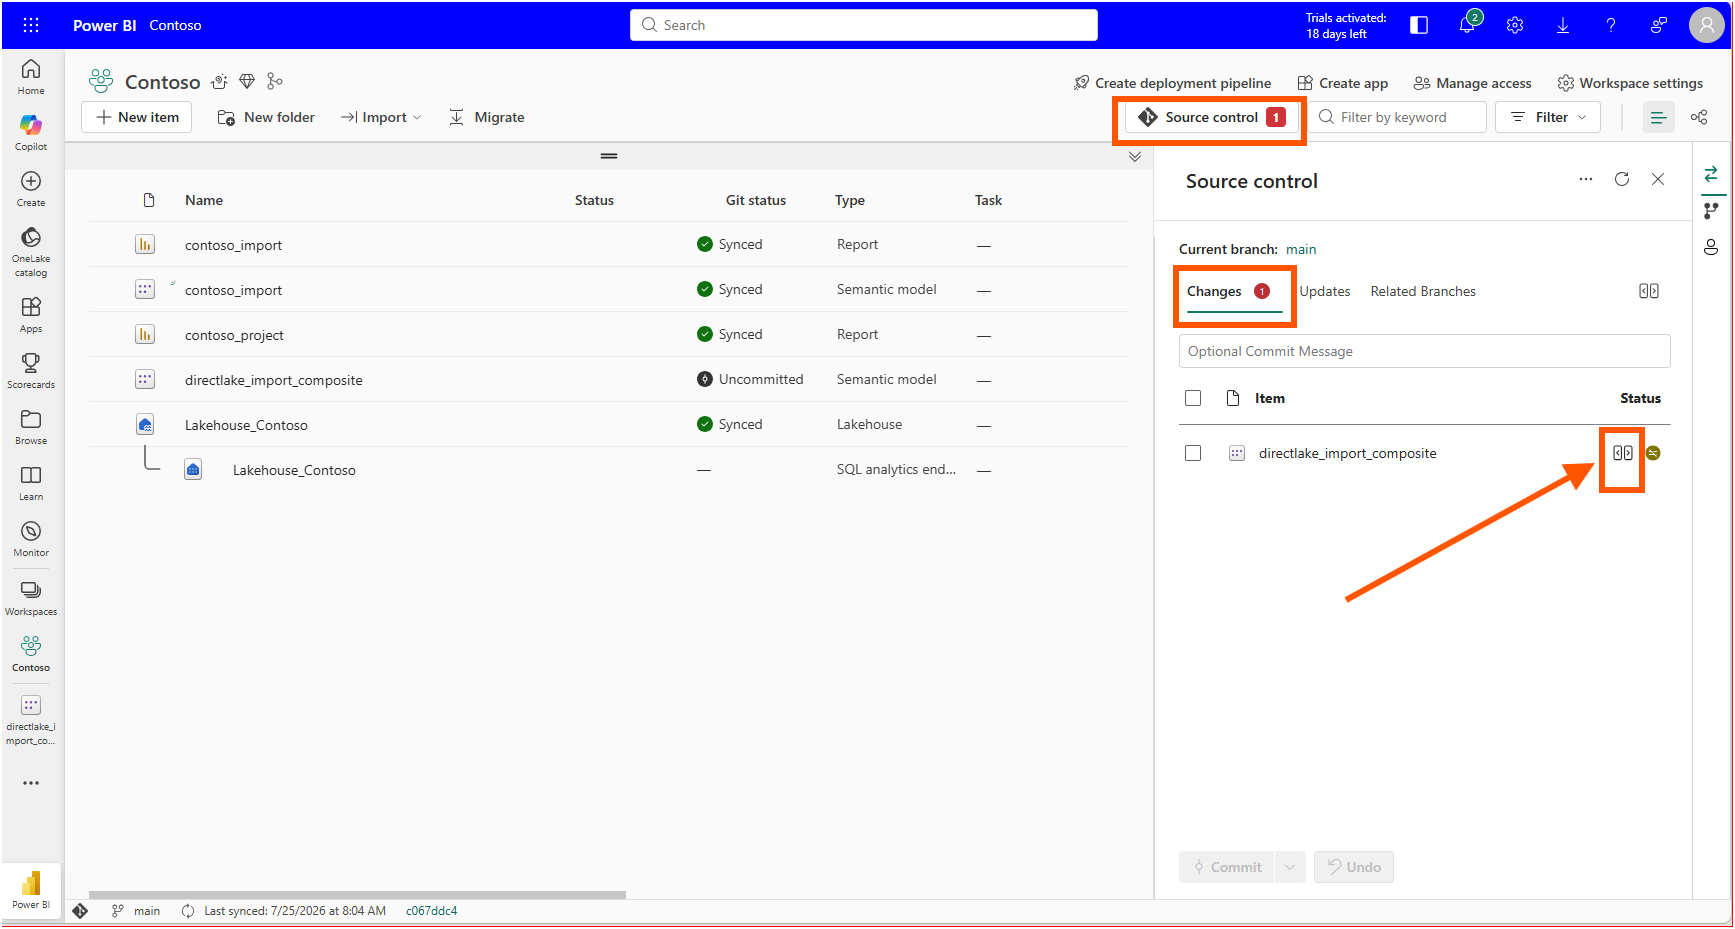Click the Migrate button

click(486, 117)
